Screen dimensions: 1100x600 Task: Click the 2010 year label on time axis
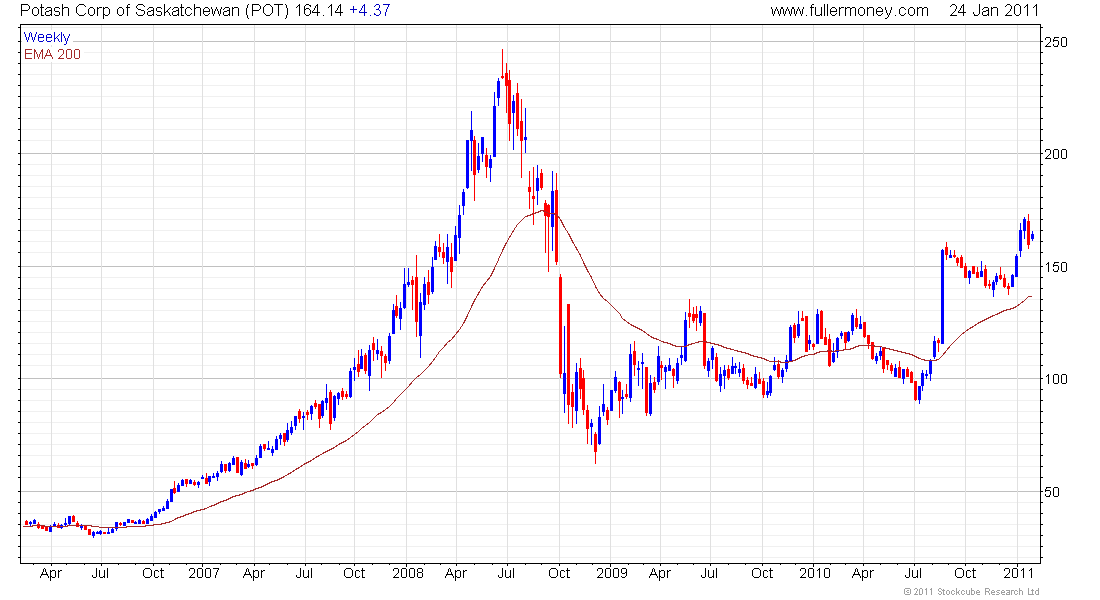pyautogui.click(x=814, y=573)
